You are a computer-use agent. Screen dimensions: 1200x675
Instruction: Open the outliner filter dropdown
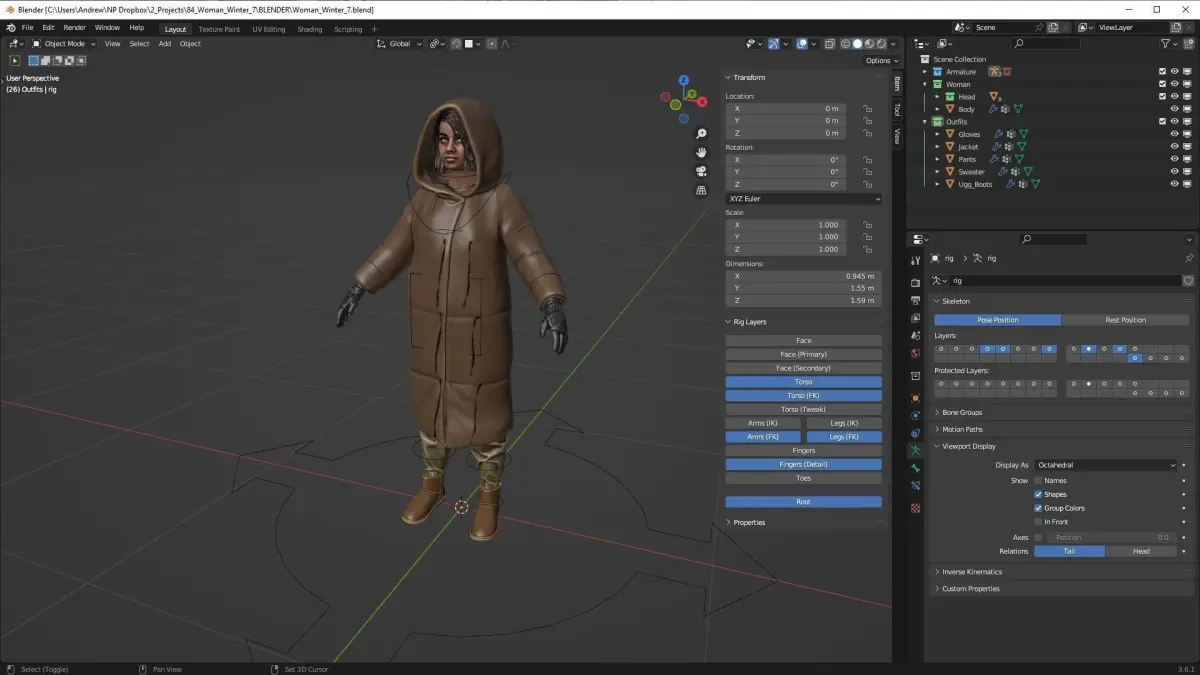(1169, 44)
